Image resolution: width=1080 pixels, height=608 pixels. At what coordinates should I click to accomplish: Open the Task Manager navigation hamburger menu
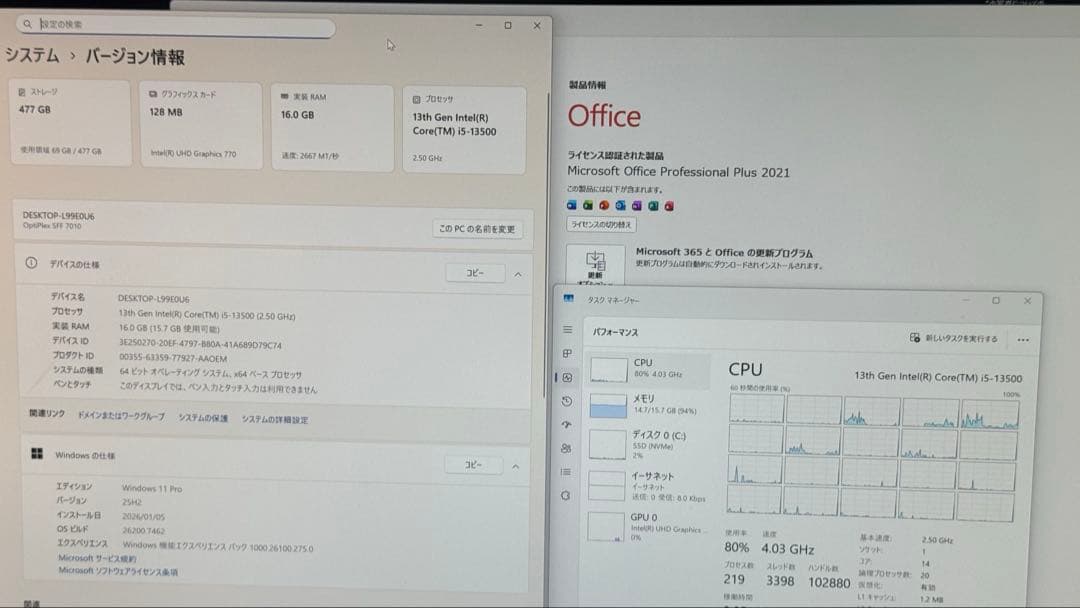click(567, 329)
